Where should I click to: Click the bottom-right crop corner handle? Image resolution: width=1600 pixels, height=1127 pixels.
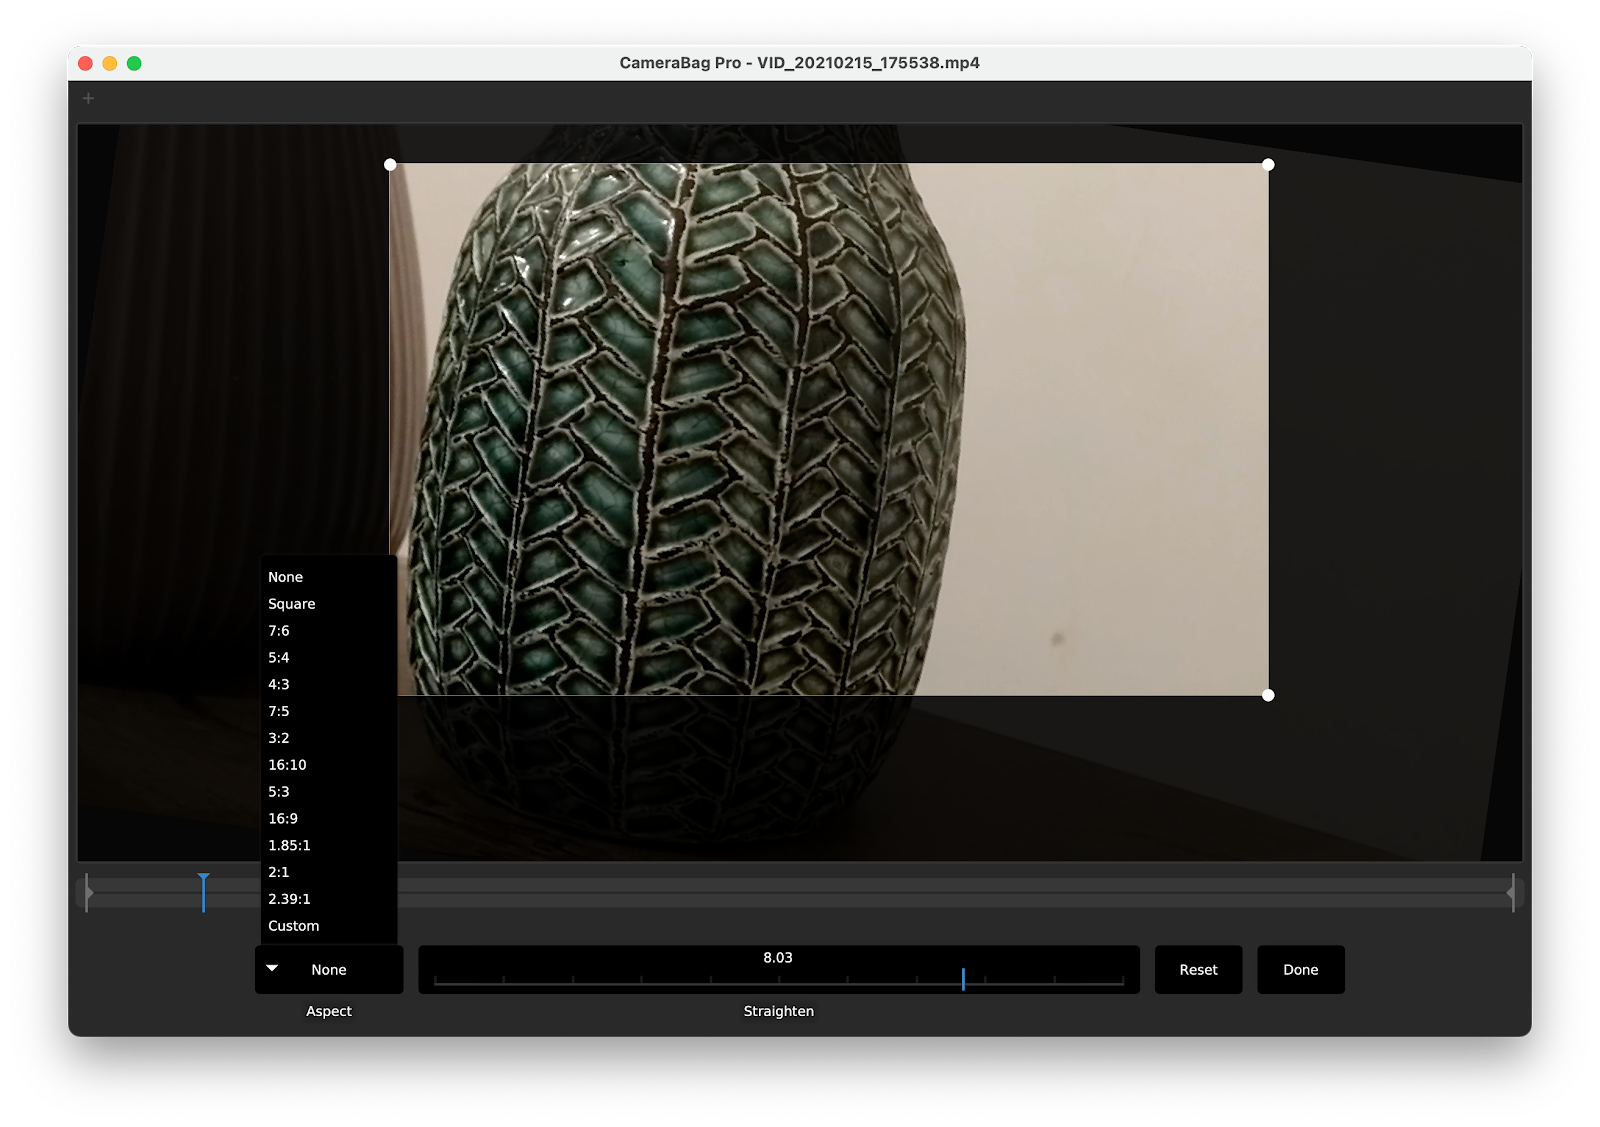[x=1270, y=694]
